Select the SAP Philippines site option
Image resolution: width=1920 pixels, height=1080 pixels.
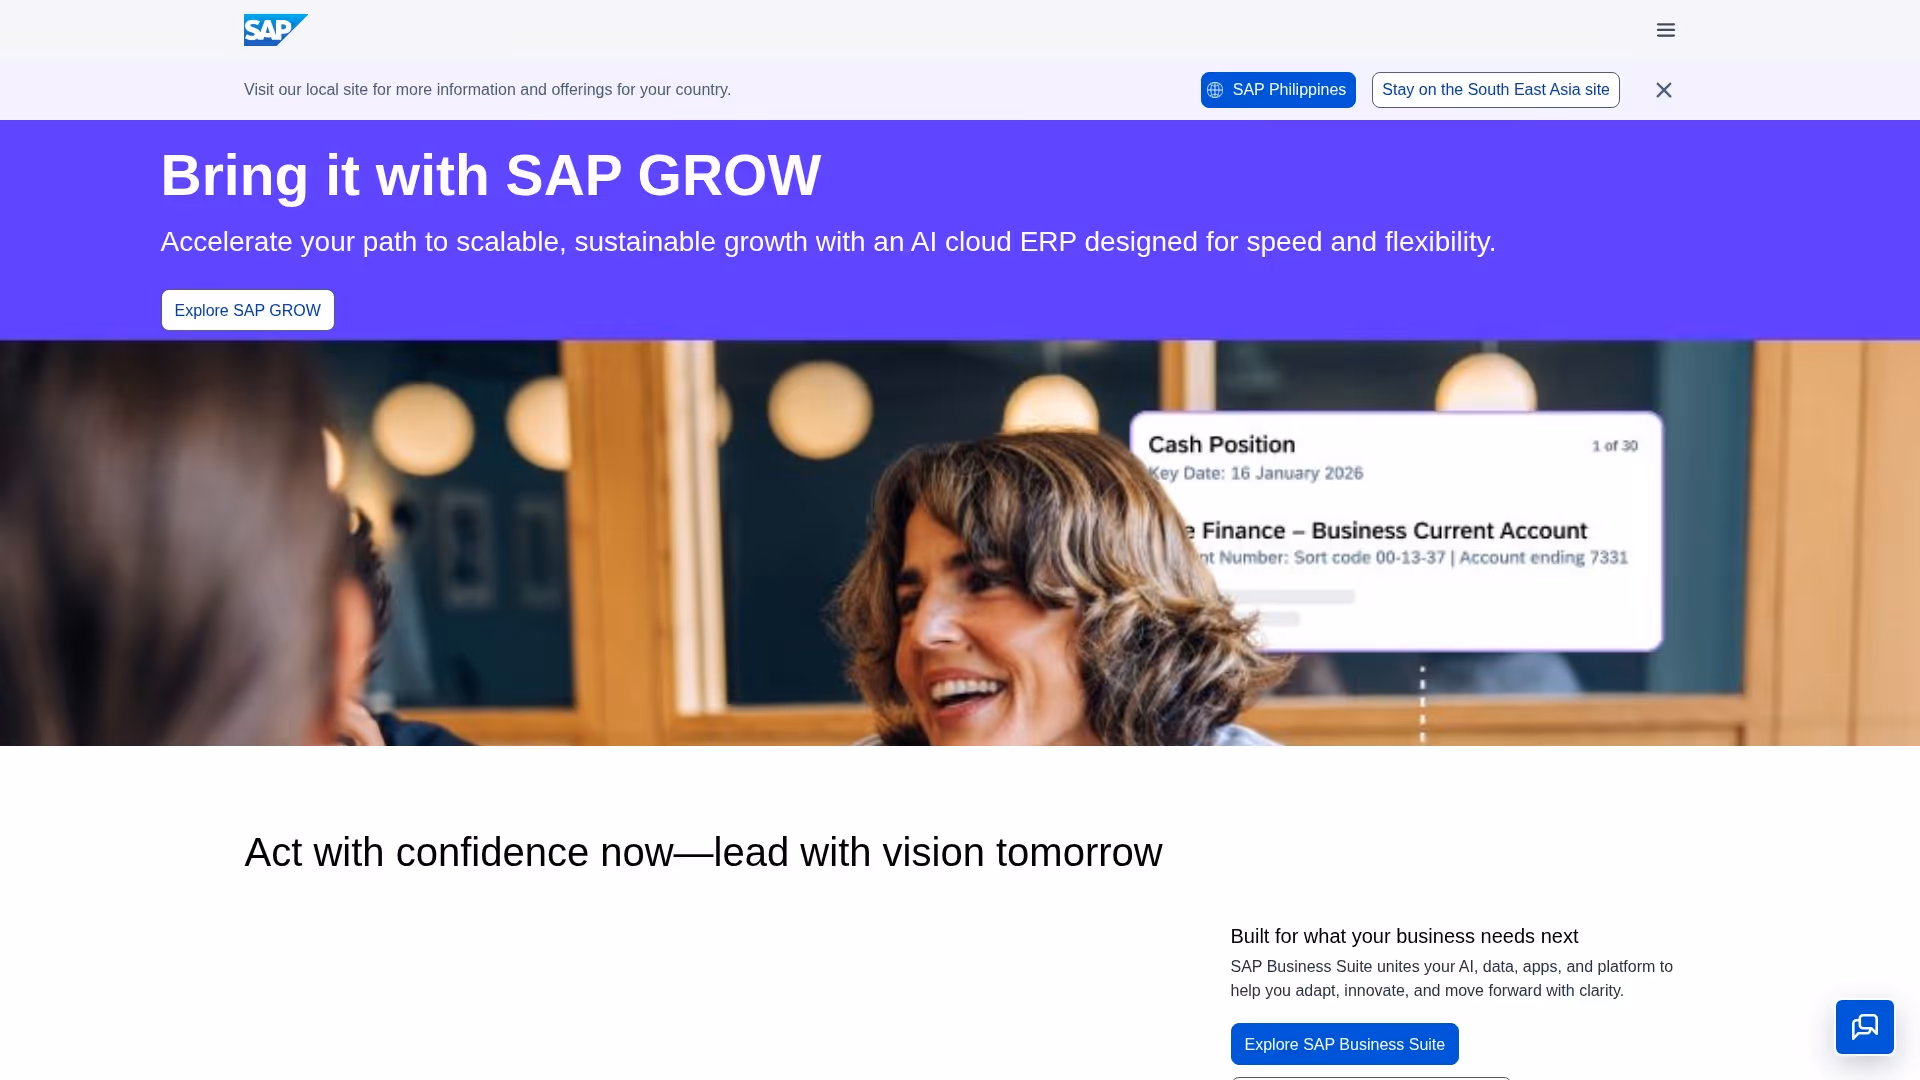click(1277, 89)
